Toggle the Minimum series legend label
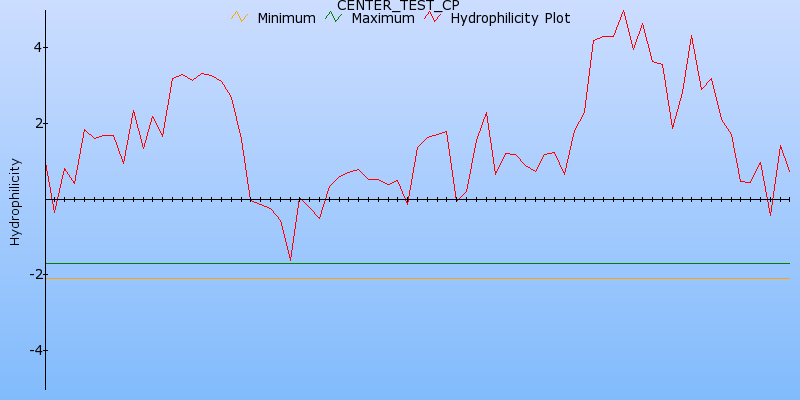Screen dimensions: 800x400 pos(286,18)
